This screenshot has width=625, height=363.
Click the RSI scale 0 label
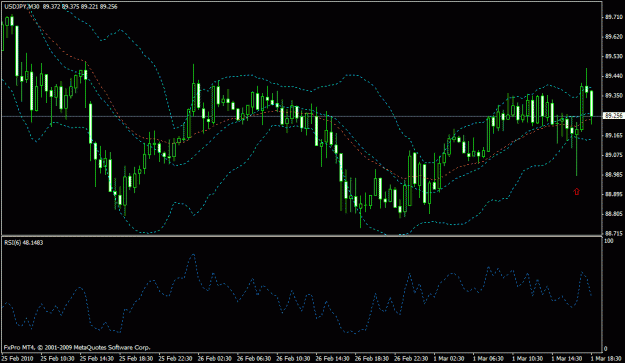[x=606, y=349]
